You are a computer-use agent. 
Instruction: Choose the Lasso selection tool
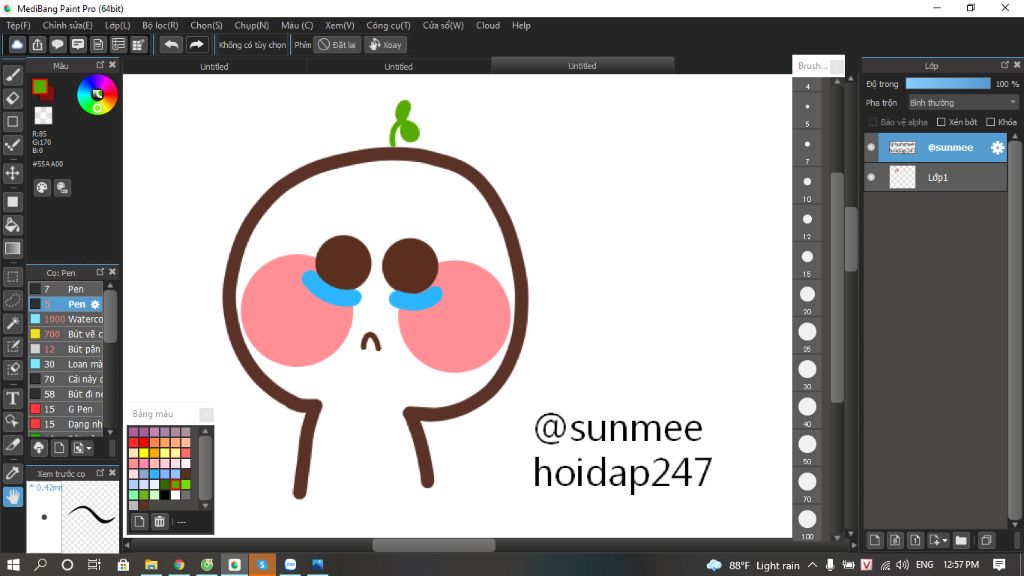[12, 300]
